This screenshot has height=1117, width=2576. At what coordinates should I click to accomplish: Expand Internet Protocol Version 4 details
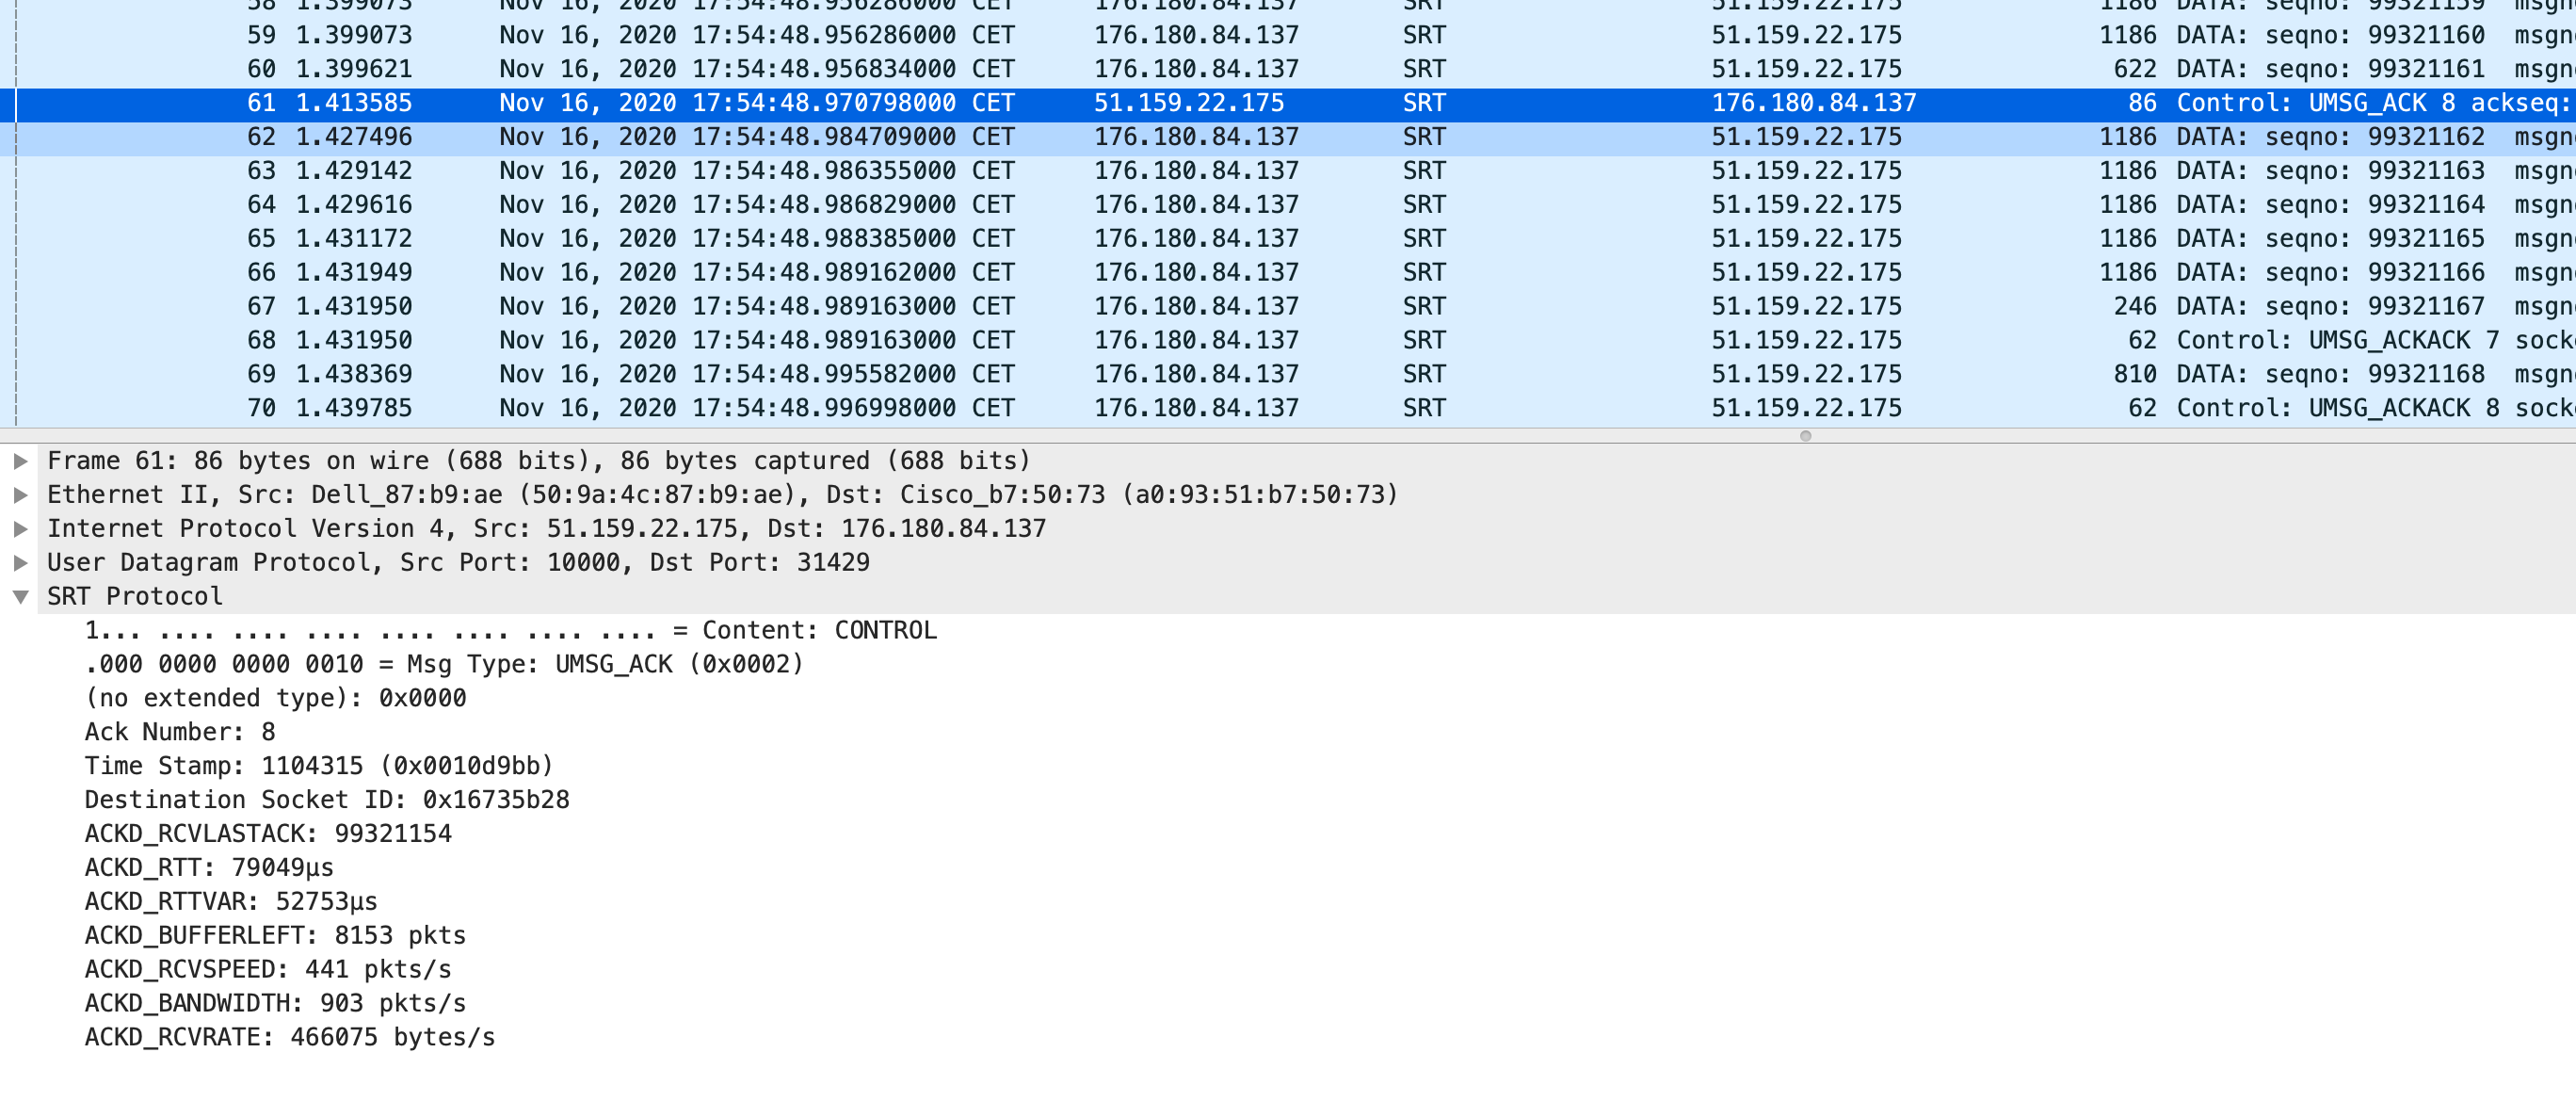[20, 528]
